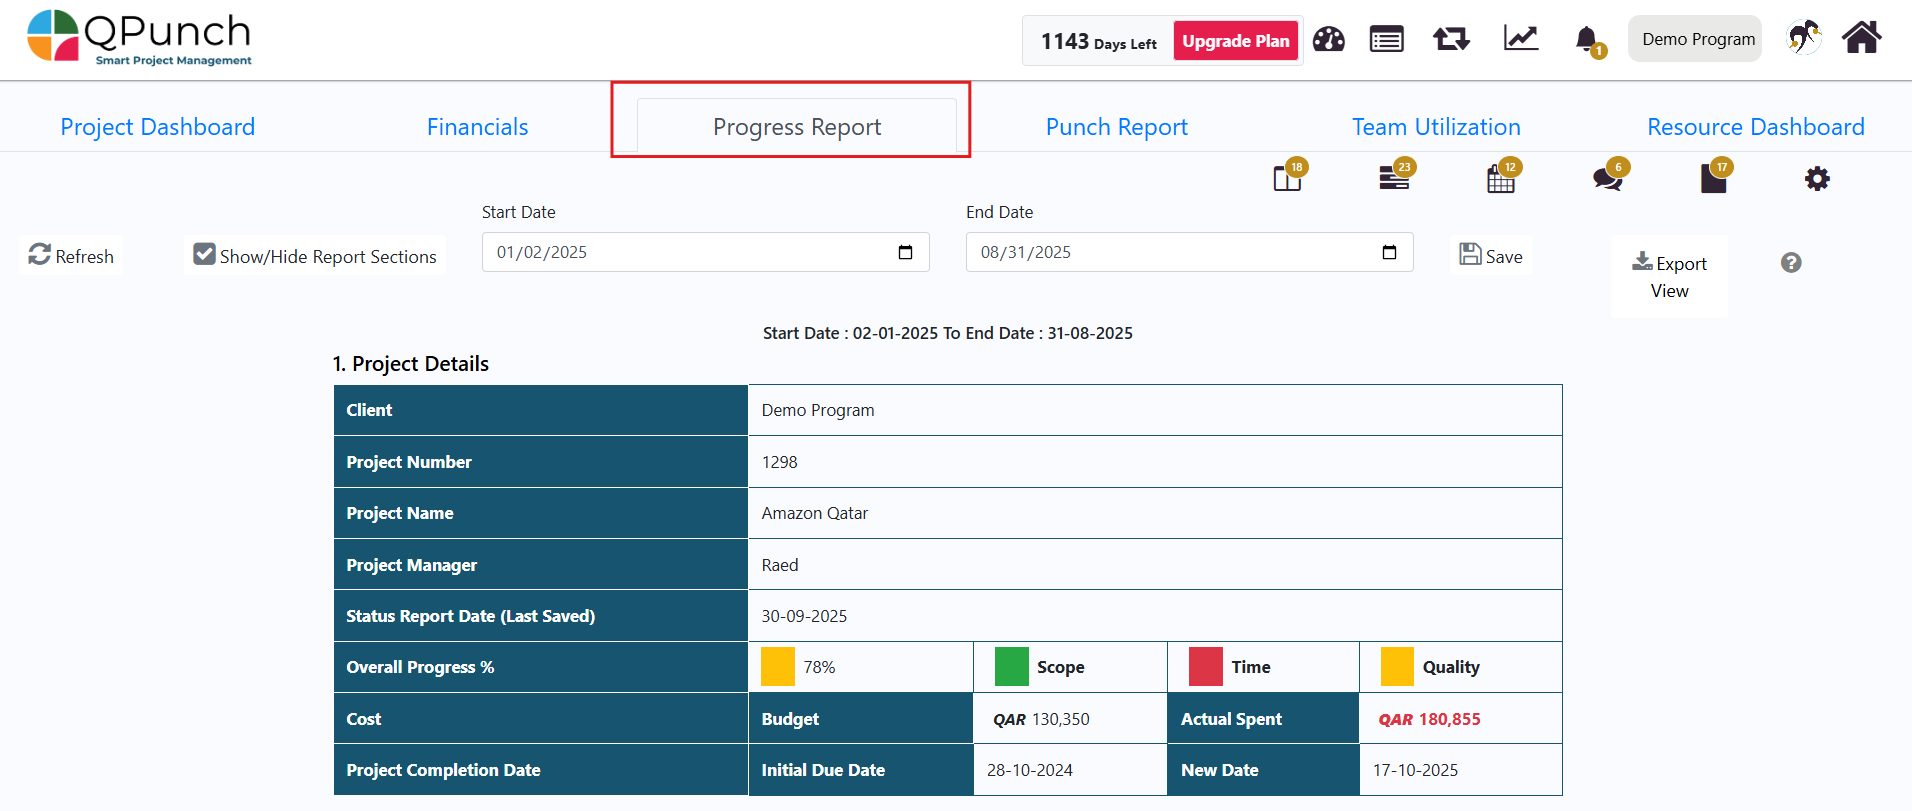Click the retweet arrows icon in header
Viewport: 1912px width, 811px height.
click(x=1451, y=39)
